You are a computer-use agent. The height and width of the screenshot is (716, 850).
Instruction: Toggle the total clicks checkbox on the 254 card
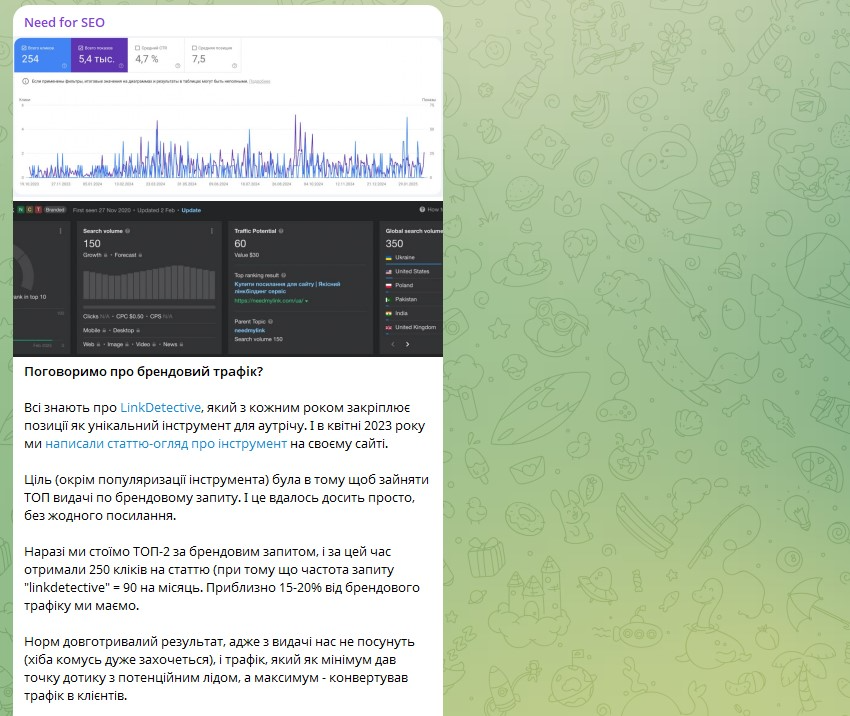[24, 48]
